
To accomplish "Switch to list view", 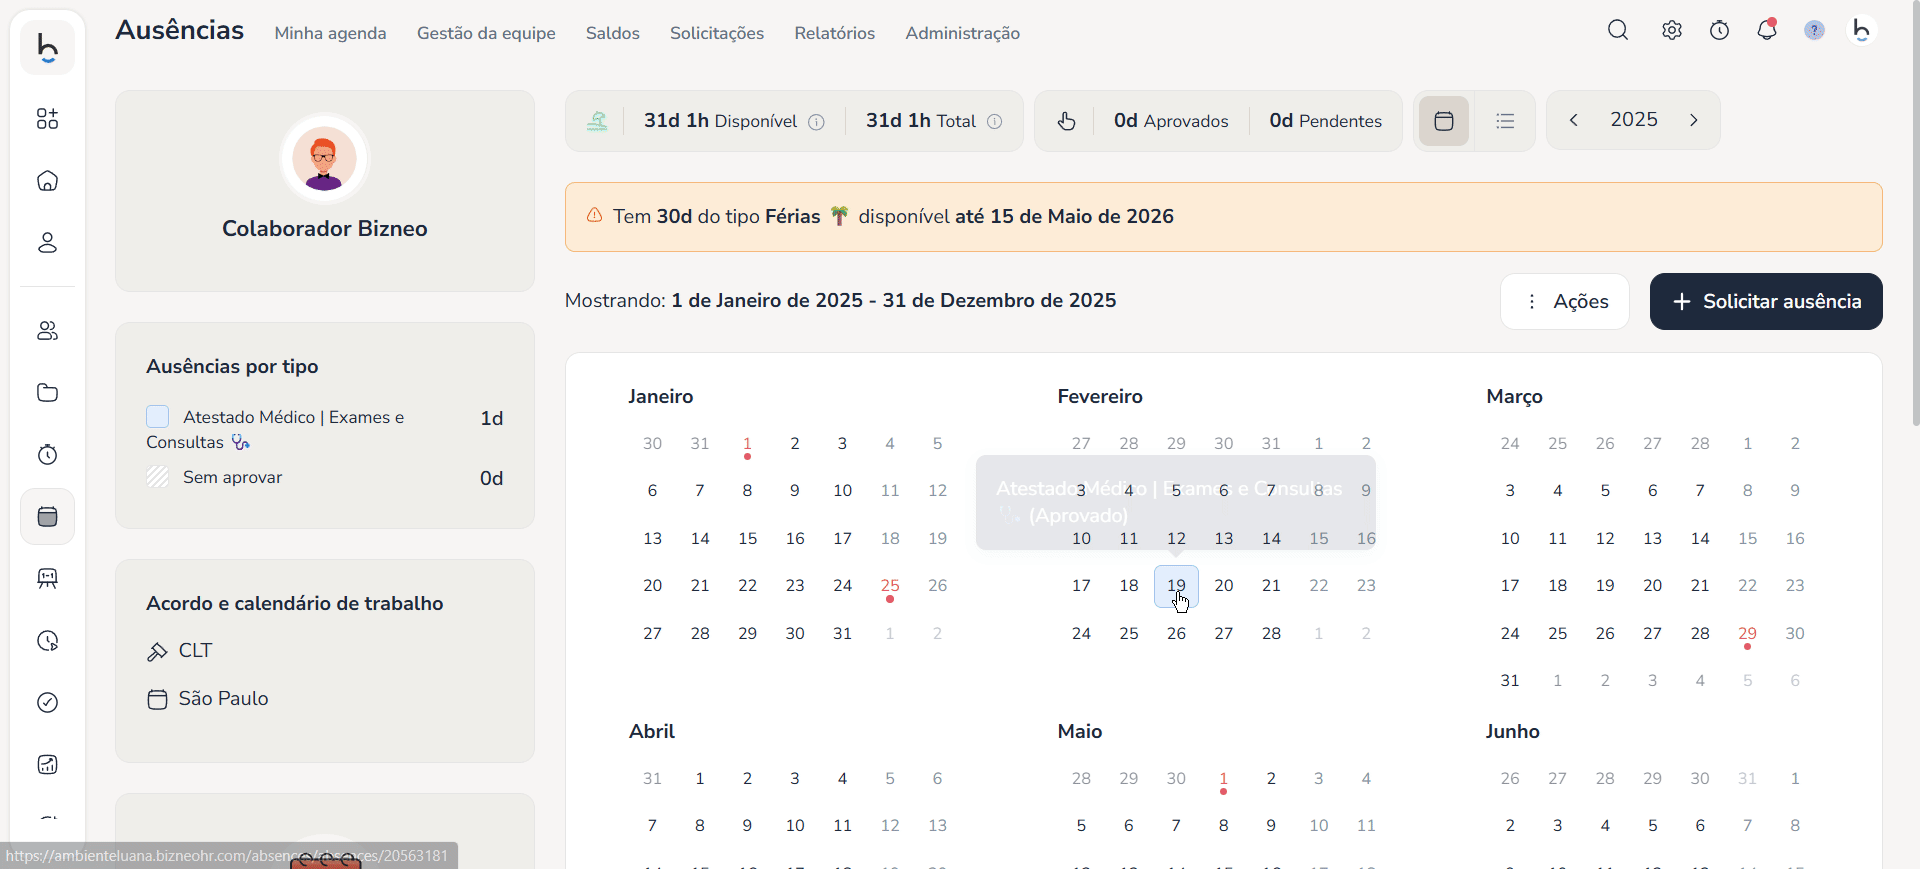I will pyautogui.click(x=1505, y=121).
